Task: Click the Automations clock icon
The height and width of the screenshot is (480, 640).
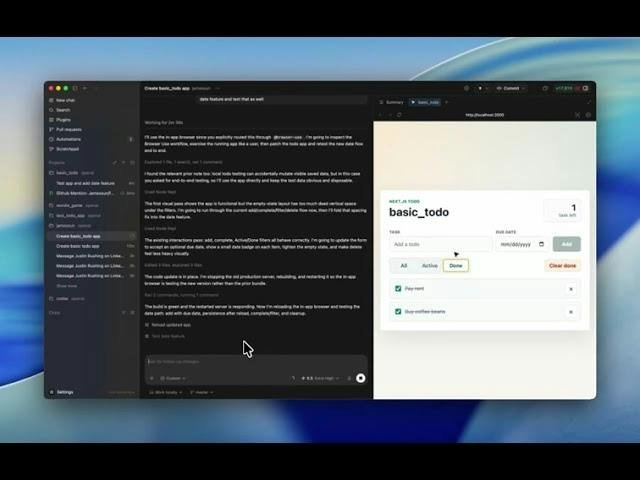Action: pos(51,139)
